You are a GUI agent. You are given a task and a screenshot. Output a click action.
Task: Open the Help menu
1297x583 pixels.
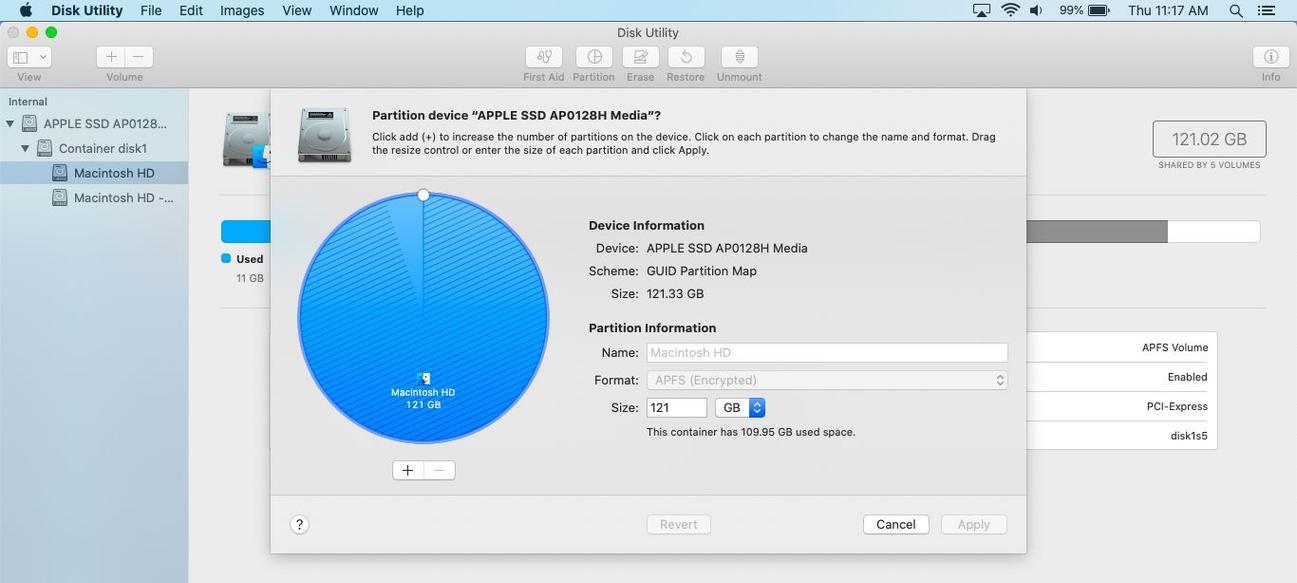(x=410, y=10)
